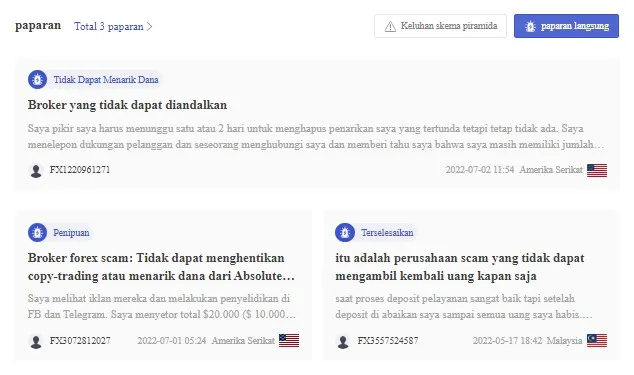Click the flag beside 2022-07-01 Amerika Serikat
The width and height of the screenshot is (634, 375).
click(289, 341)
